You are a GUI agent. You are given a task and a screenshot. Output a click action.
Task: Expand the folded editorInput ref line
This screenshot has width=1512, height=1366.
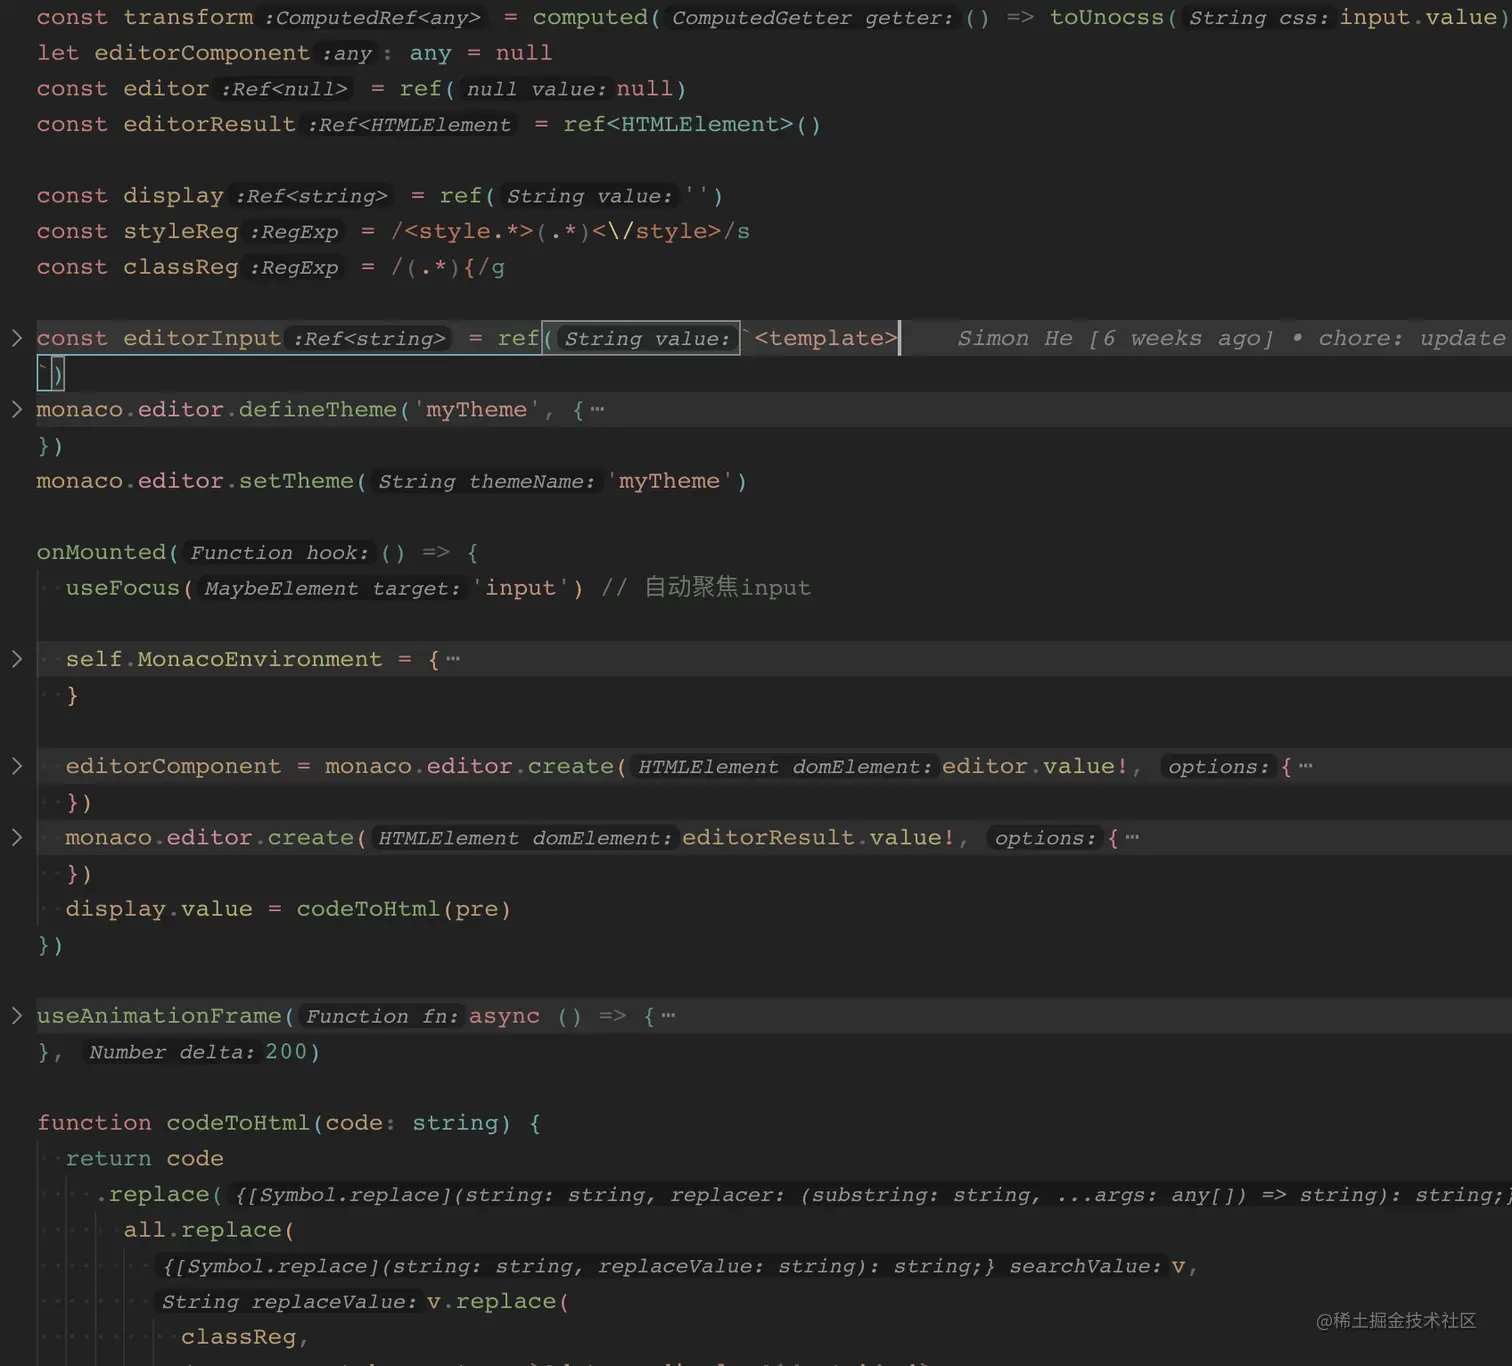pyautogui.click(x=16, y=338)
